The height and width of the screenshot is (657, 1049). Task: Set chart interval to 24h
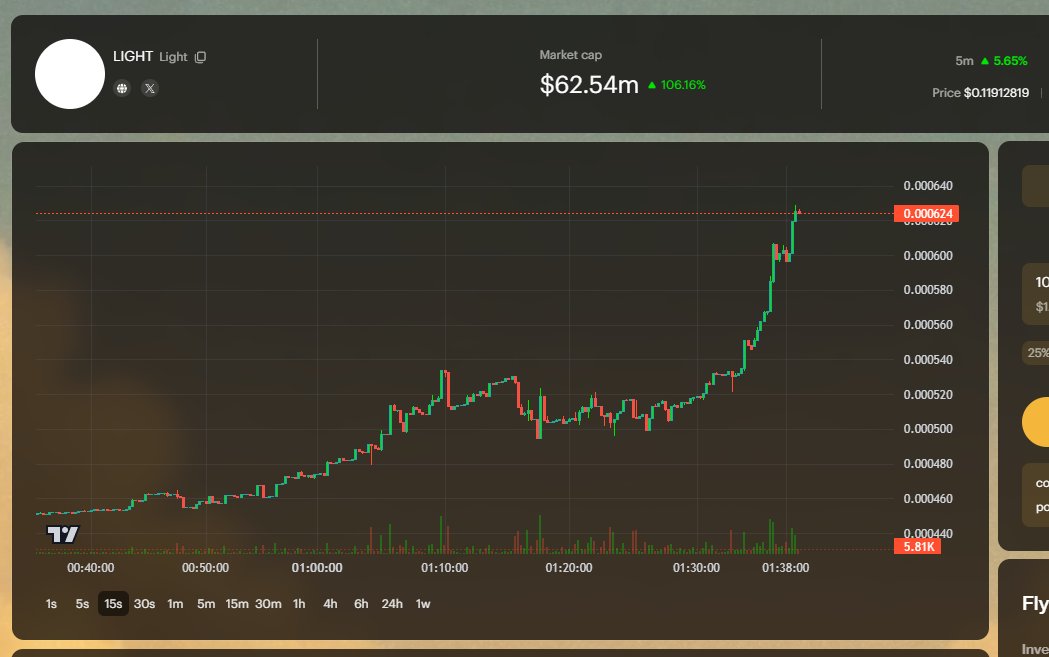coord(392,603)
